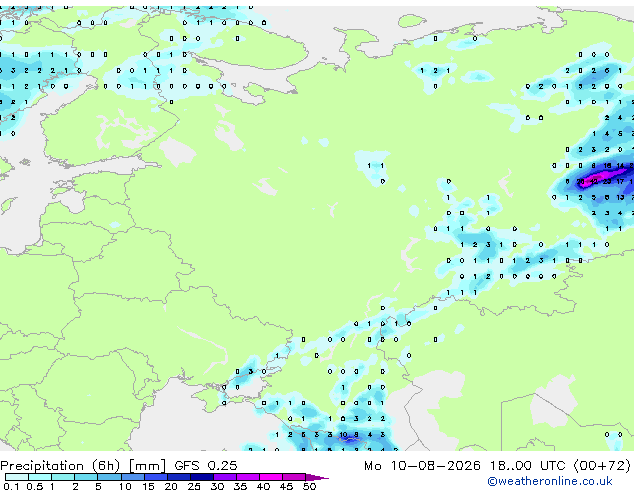Choose the 20–25 mm dark blue swatch
Viewport: 634px width, 490px height.
click(179, 477)
